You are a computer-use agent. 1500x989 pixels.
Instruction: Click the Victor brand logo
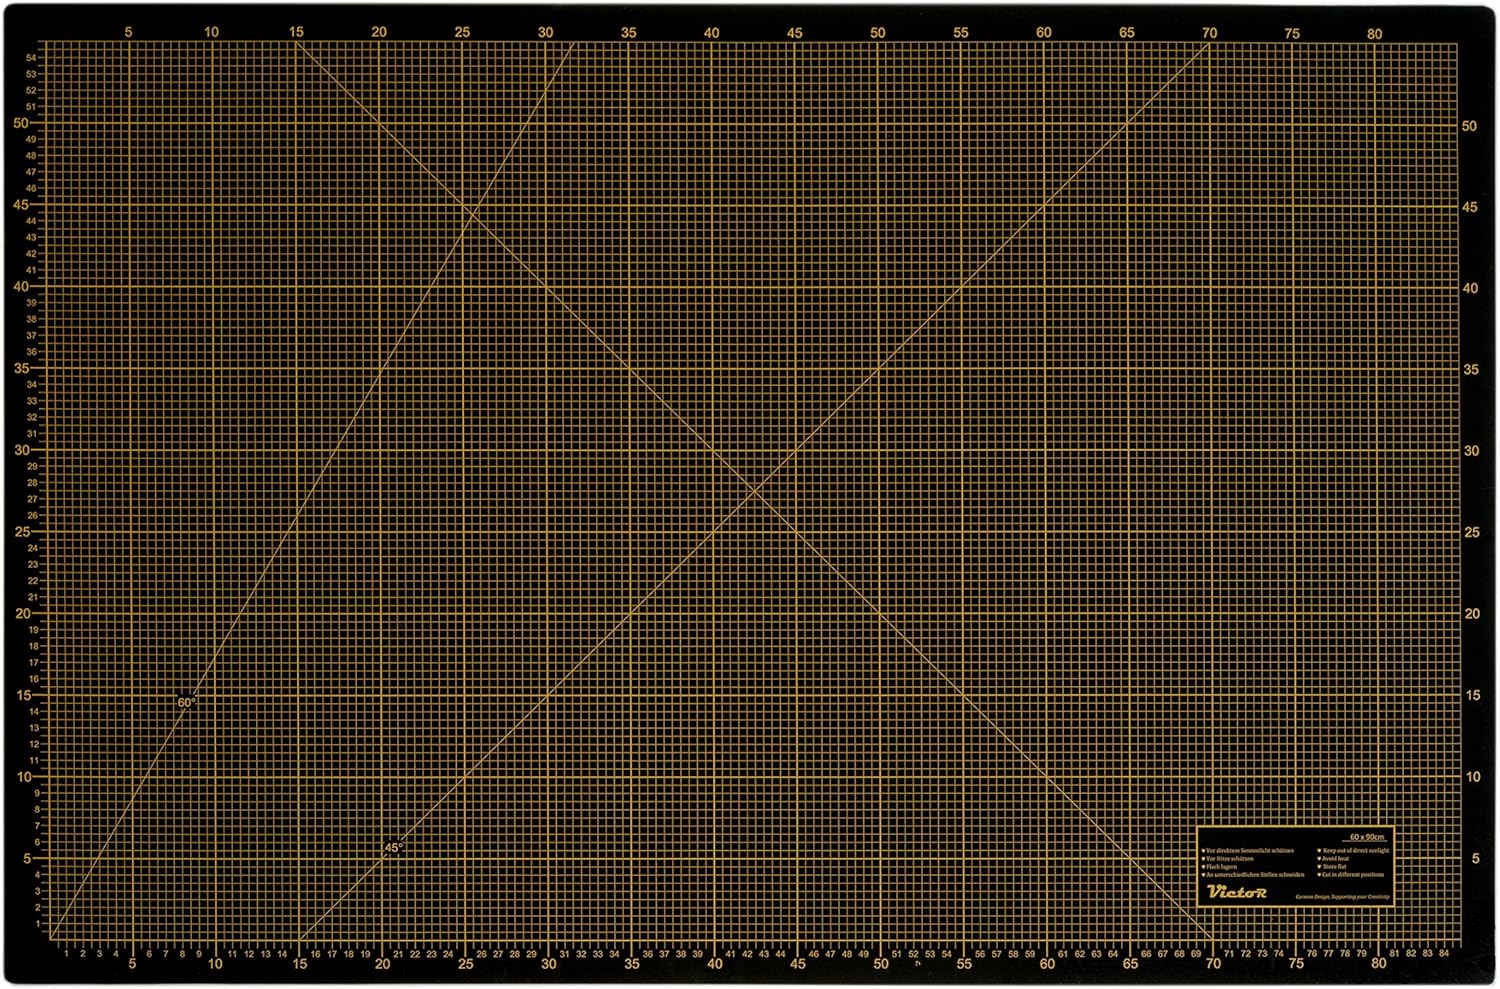tap(1236, 892)
